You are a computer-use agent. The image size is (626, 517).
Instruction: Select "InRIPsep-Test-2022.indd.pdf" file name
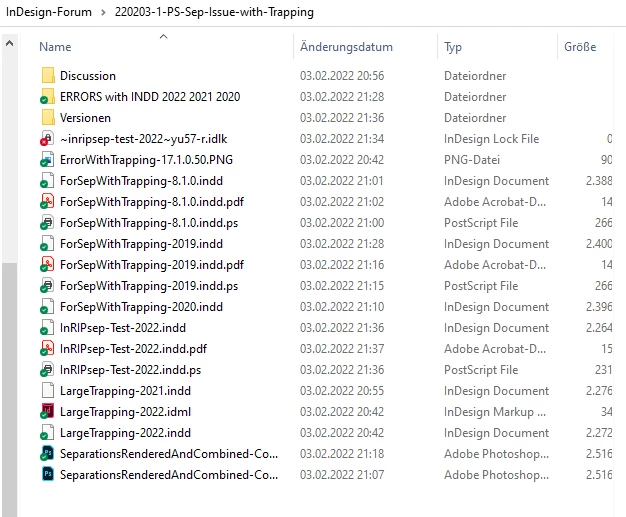[133, 349]
